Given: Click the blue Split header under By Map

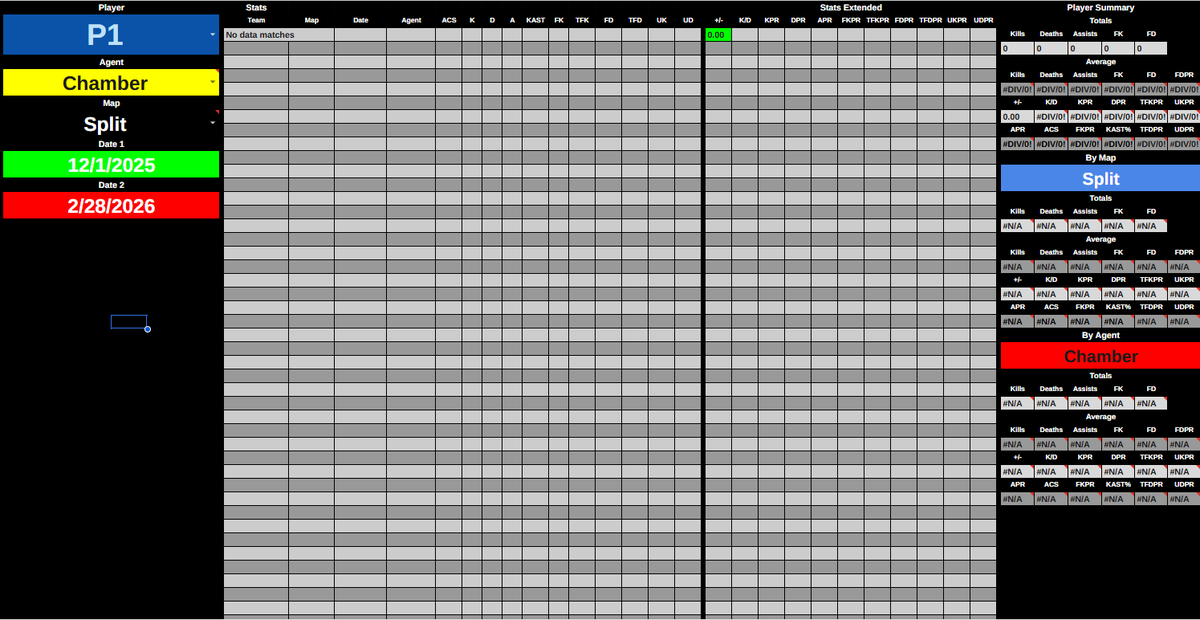Looking at the screenshot, I should (1100, 179).
